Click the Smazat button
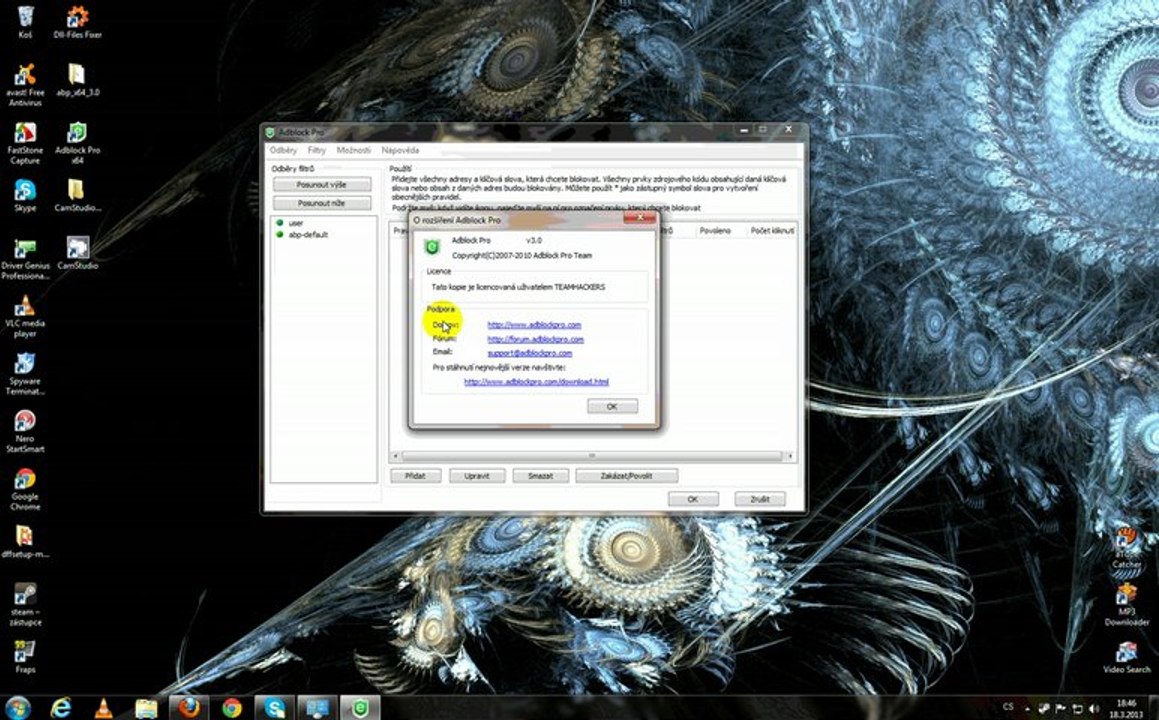Viewport: 1159px width, 720px height. coord(540,476)
